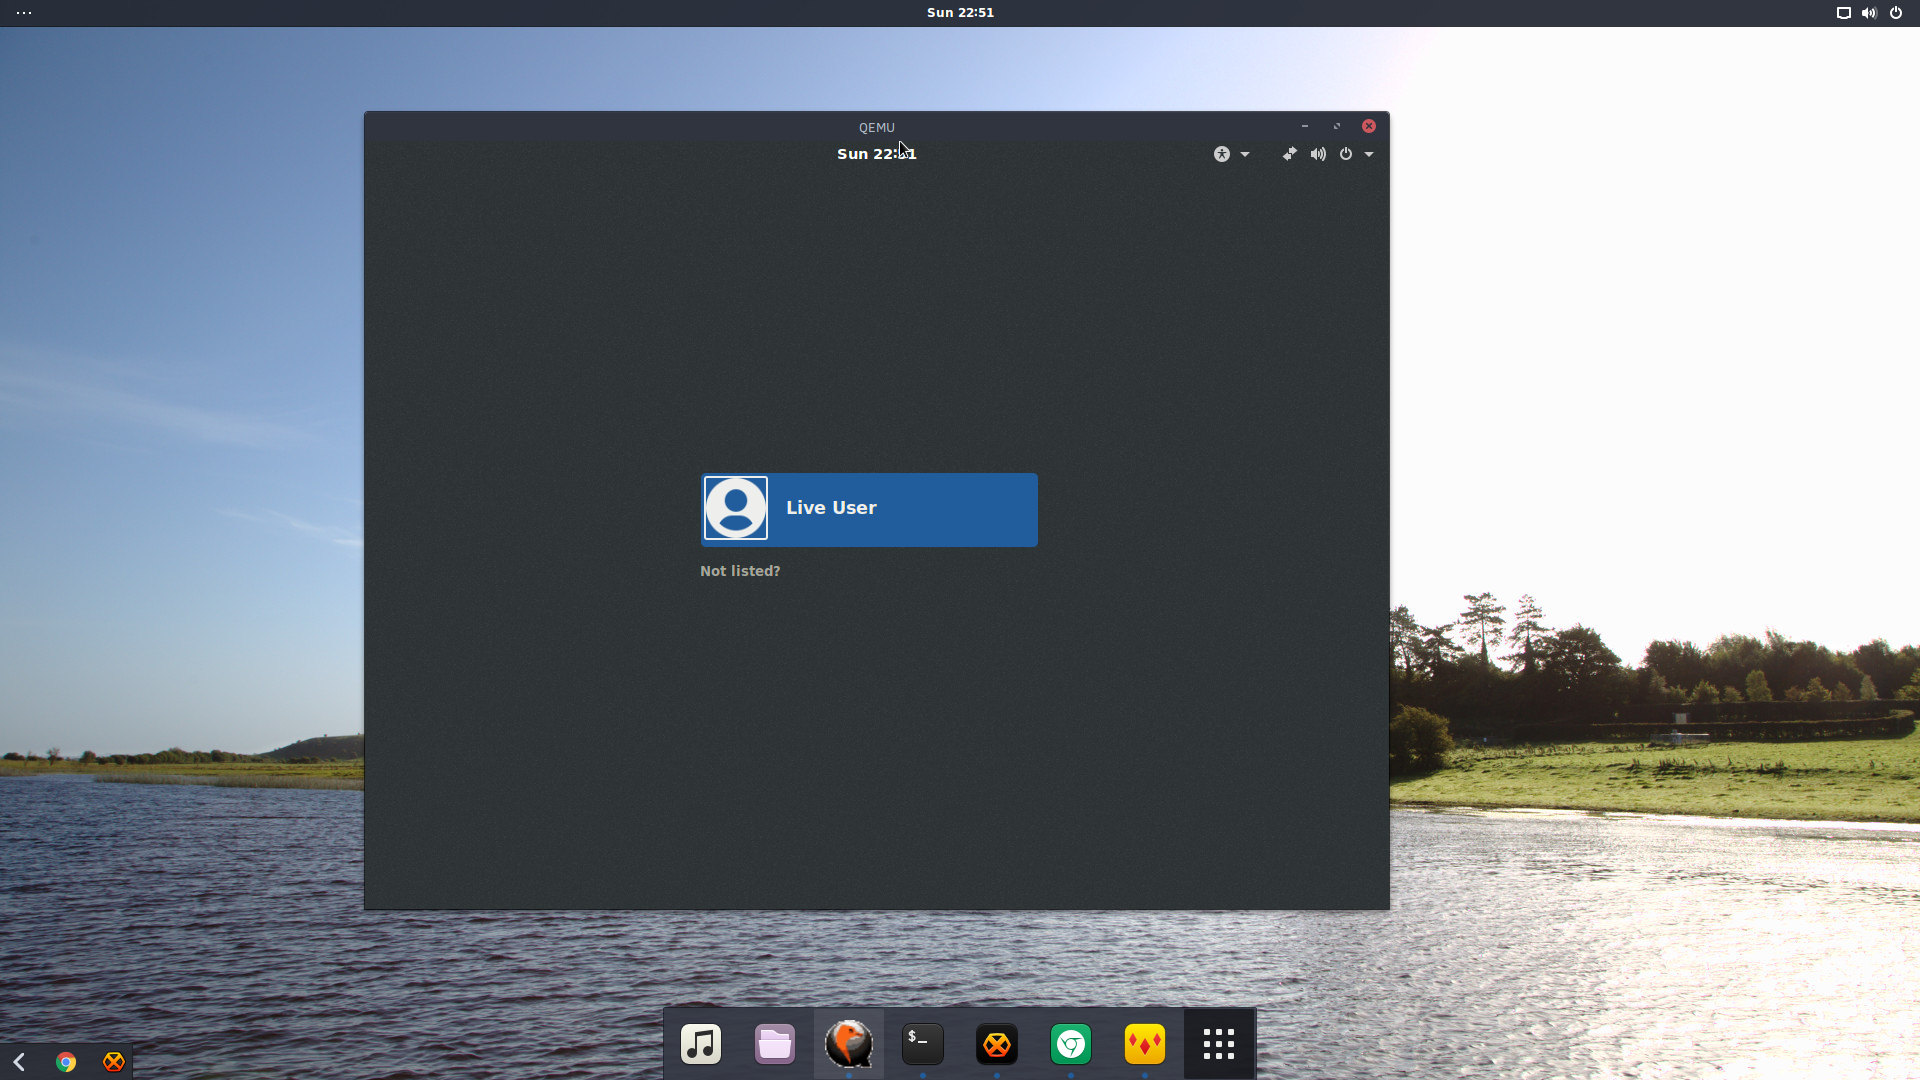Image resolution: width=1920 pixels, height=1080 pixels.
Task: Click the back arrow in bottom-left tray
Action: [x=19, y=1062]
